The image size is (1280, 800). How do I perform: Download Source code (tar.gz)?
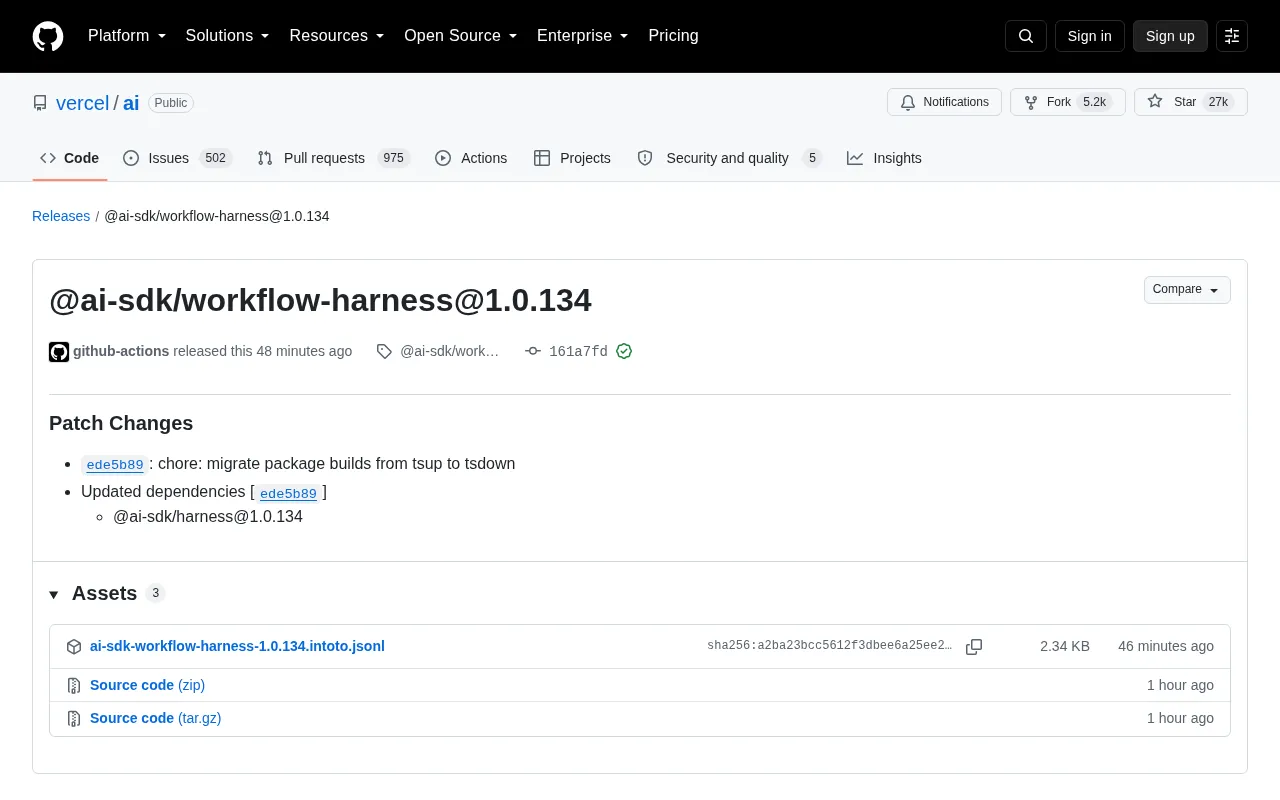point(155,719)
